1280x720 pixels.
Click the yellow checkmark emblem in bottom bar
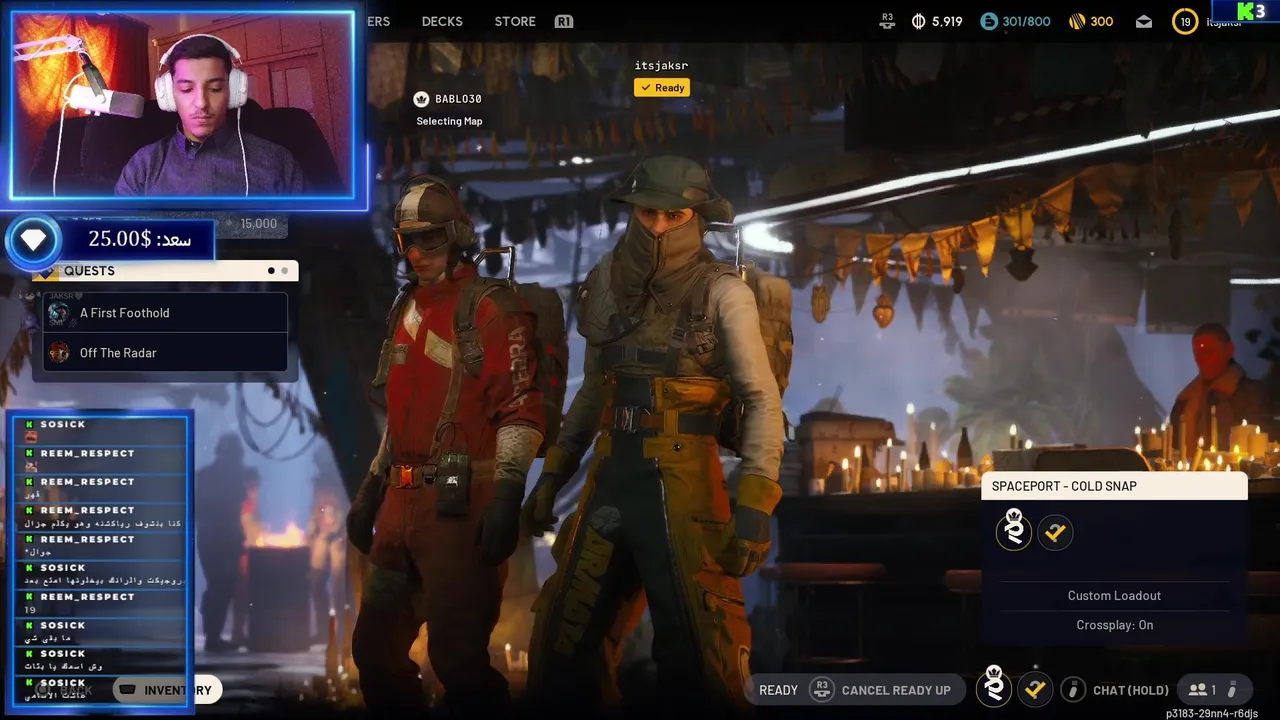coord(1035,689)
